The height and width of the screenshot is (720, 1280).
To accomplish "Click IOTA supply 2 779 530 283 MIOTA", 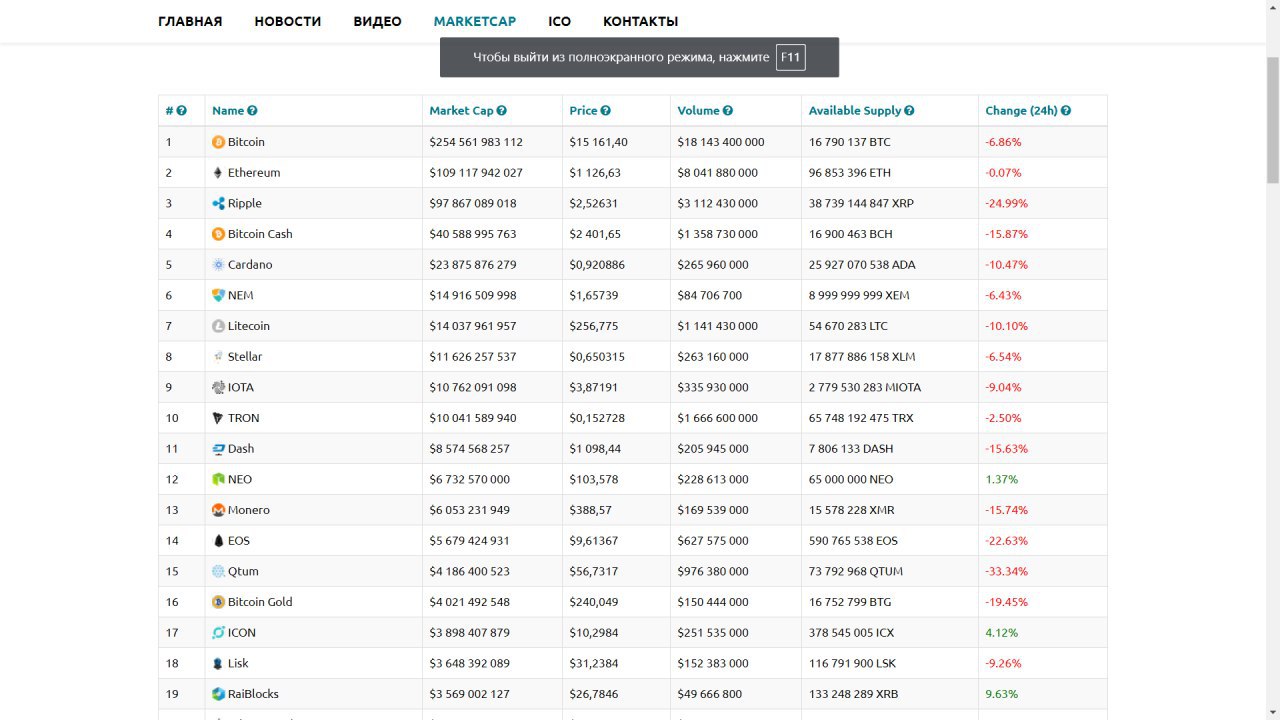I will (865, 387).
